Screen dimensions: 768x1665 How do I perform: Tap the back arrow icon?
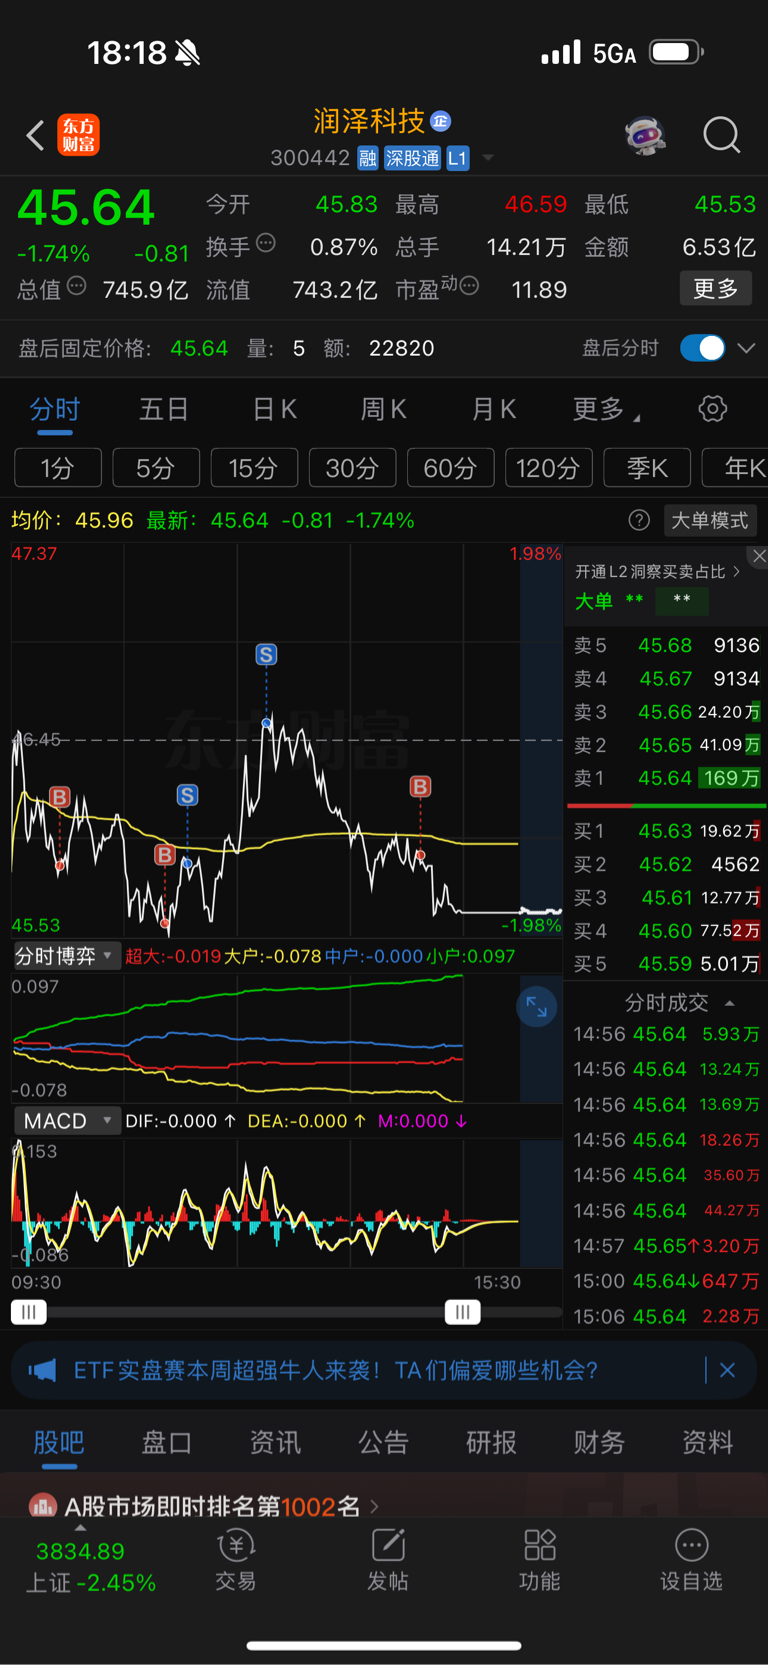[35, 135]
